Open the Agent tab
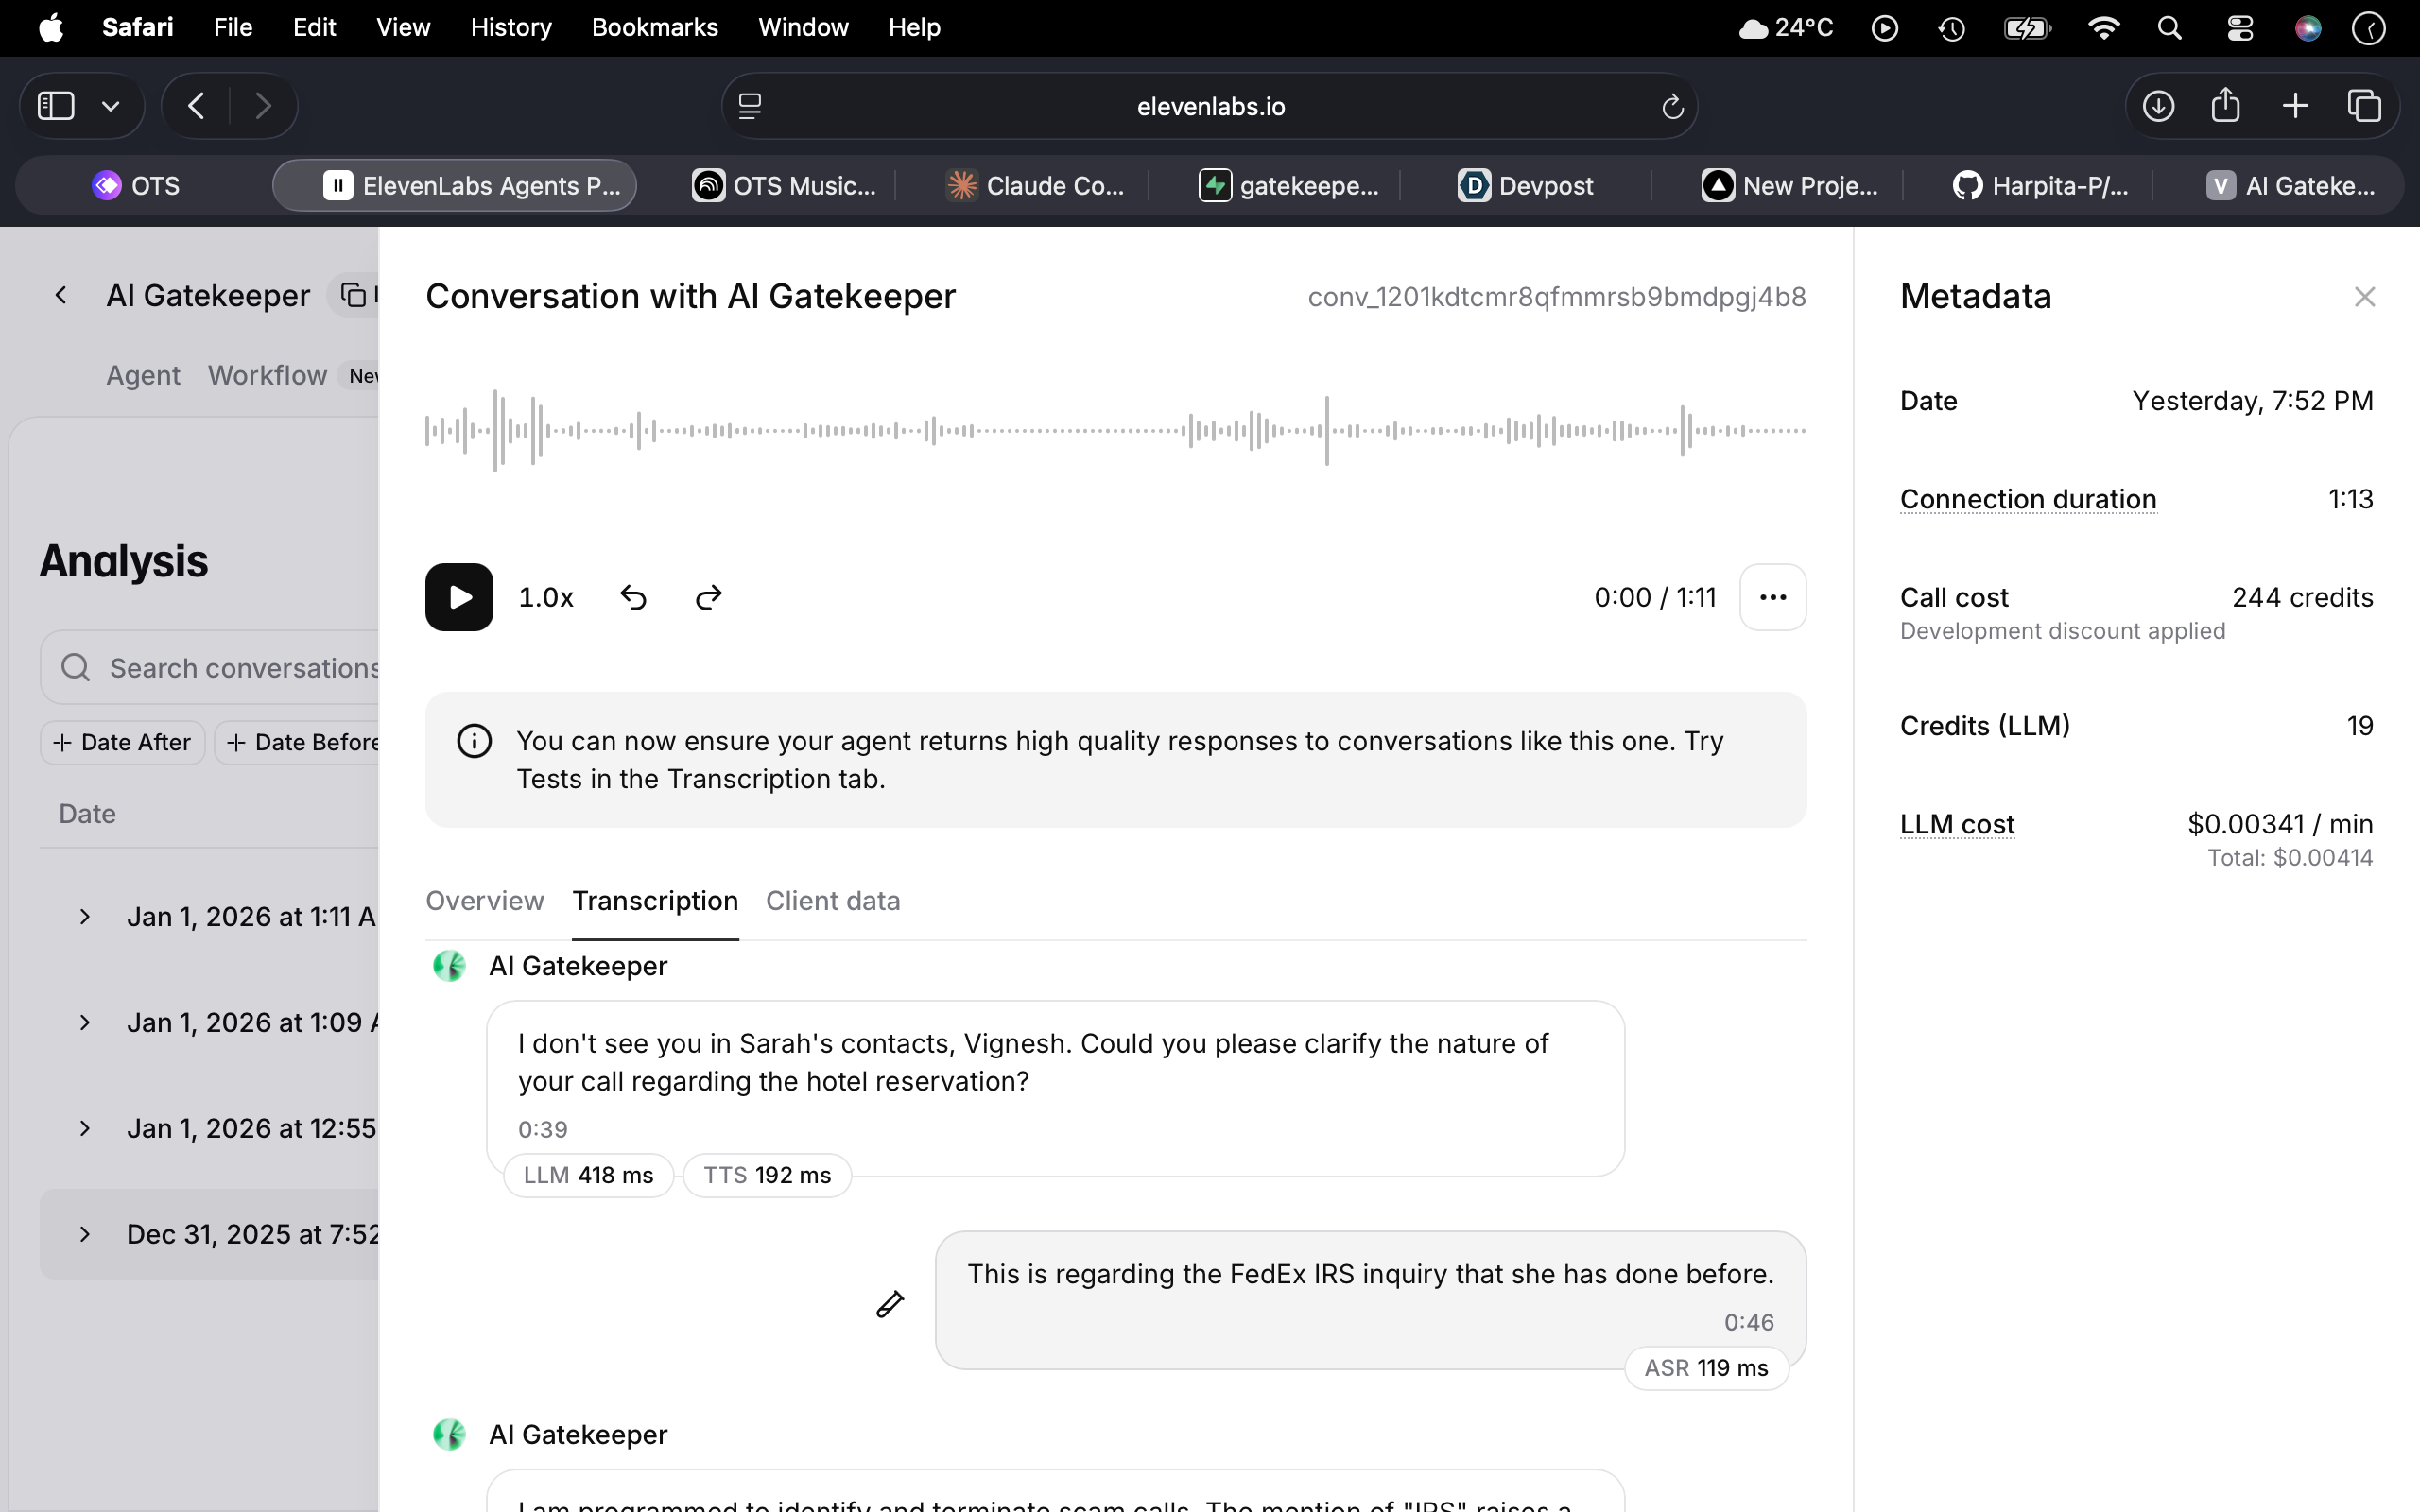Screen dimensions: 2420x1512 [143, 375]
